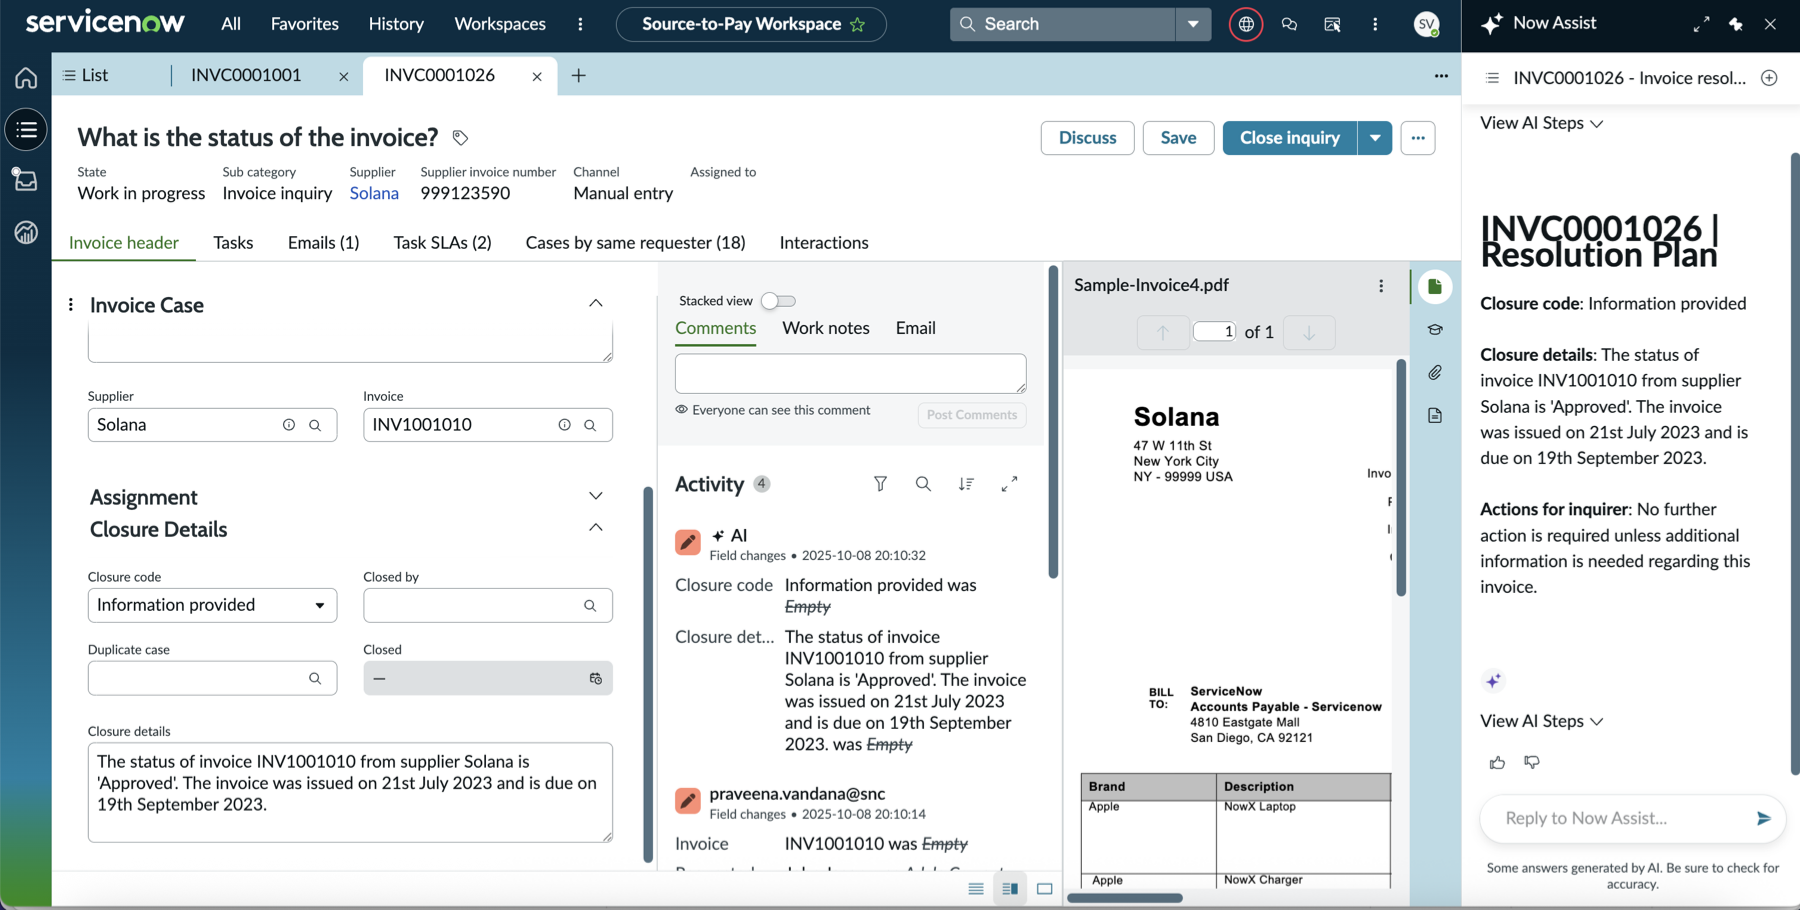Click the Now Assist pin icon
This screenshot has height=910, width=1800.
1736,24
